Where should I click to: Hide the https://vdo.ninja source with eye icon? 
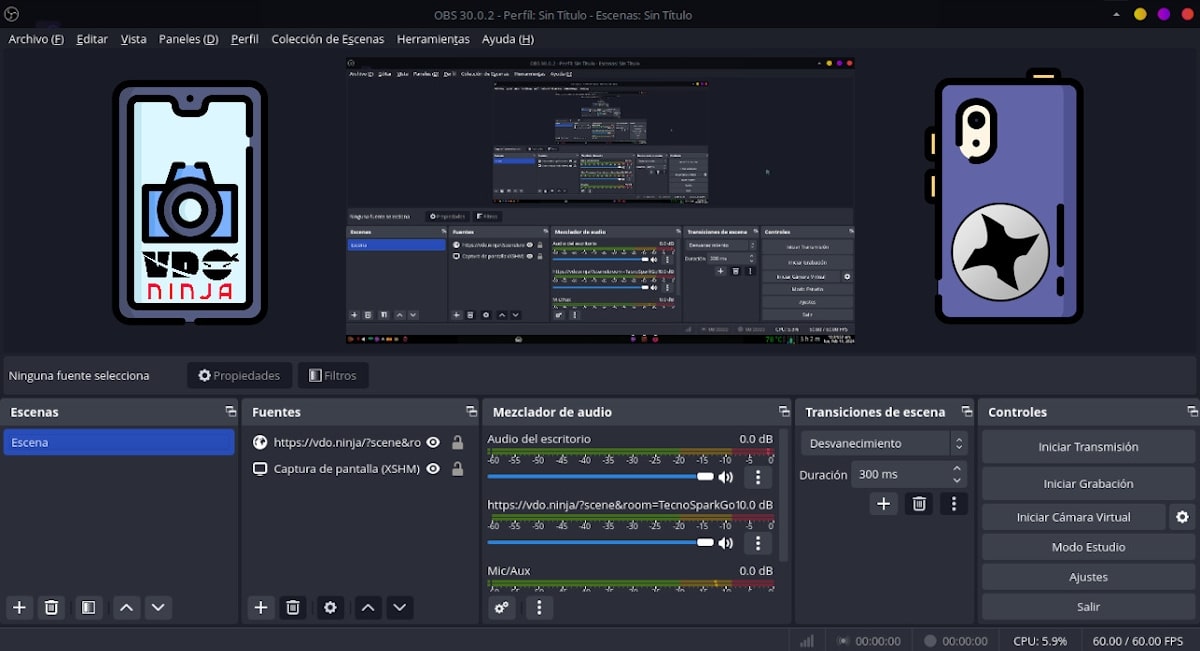point(434,441)
